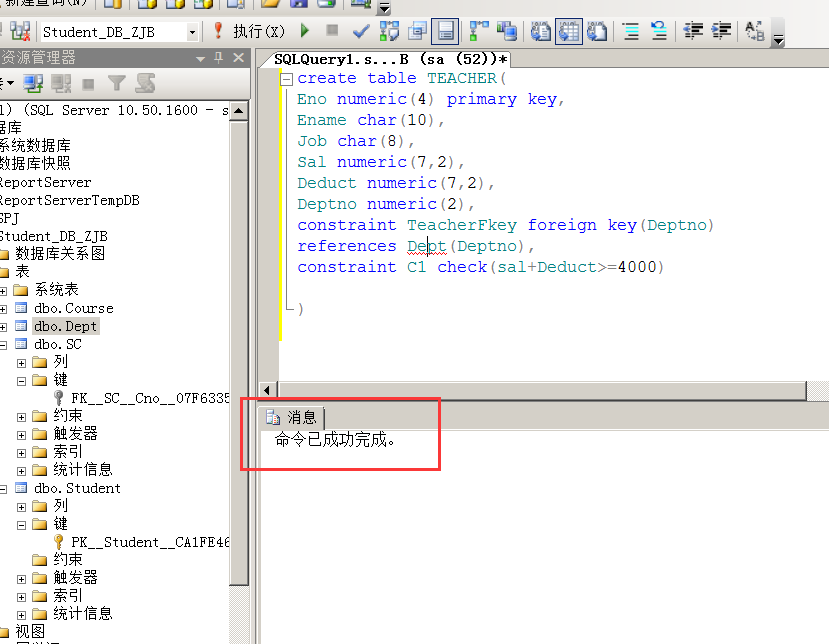The width and height of the screenshot is (829, 644).
Task: Click the increase indent icon
Action: [x=721, y=31]
